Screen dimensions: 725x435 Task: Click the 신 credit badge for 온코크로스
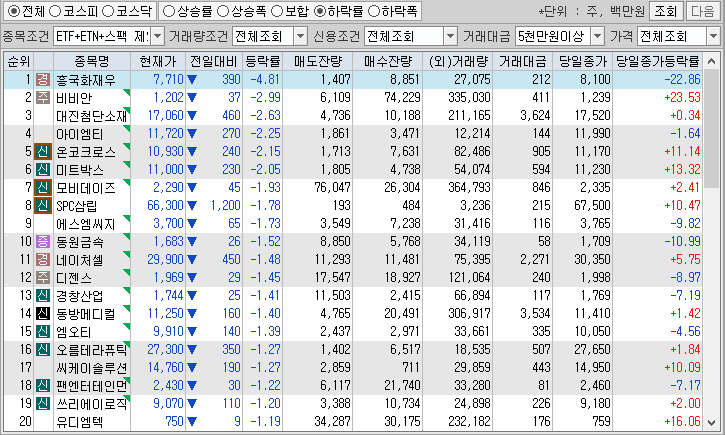pyautogui.click(x=43, y=152)
